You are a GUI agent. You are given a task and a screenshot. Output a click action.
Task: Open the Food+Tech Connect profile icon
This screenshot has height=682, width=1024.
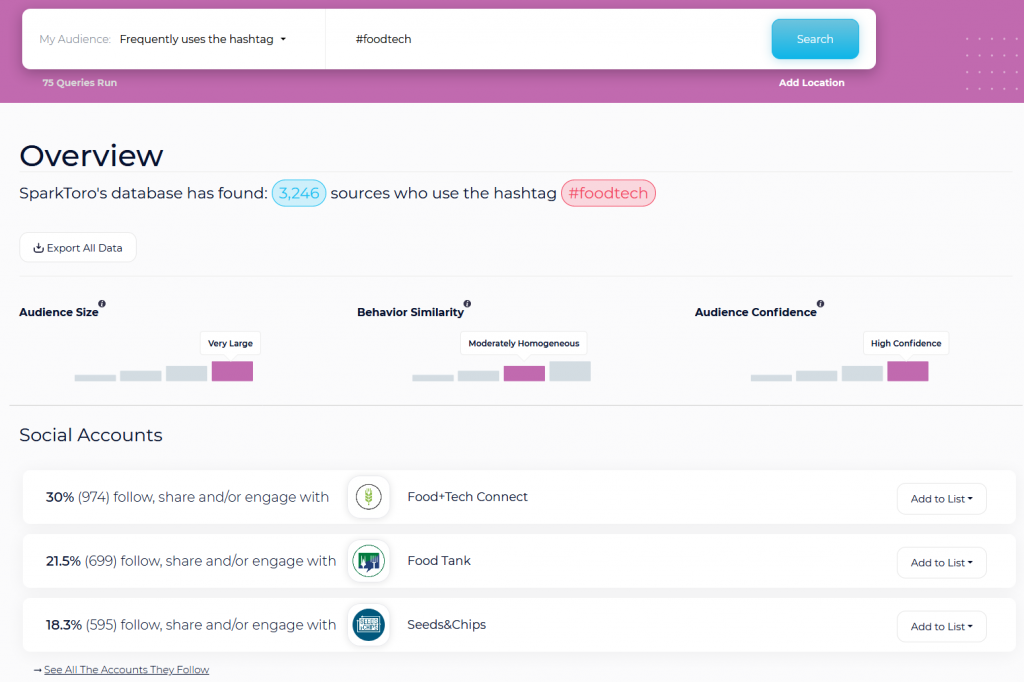[368, 497]
